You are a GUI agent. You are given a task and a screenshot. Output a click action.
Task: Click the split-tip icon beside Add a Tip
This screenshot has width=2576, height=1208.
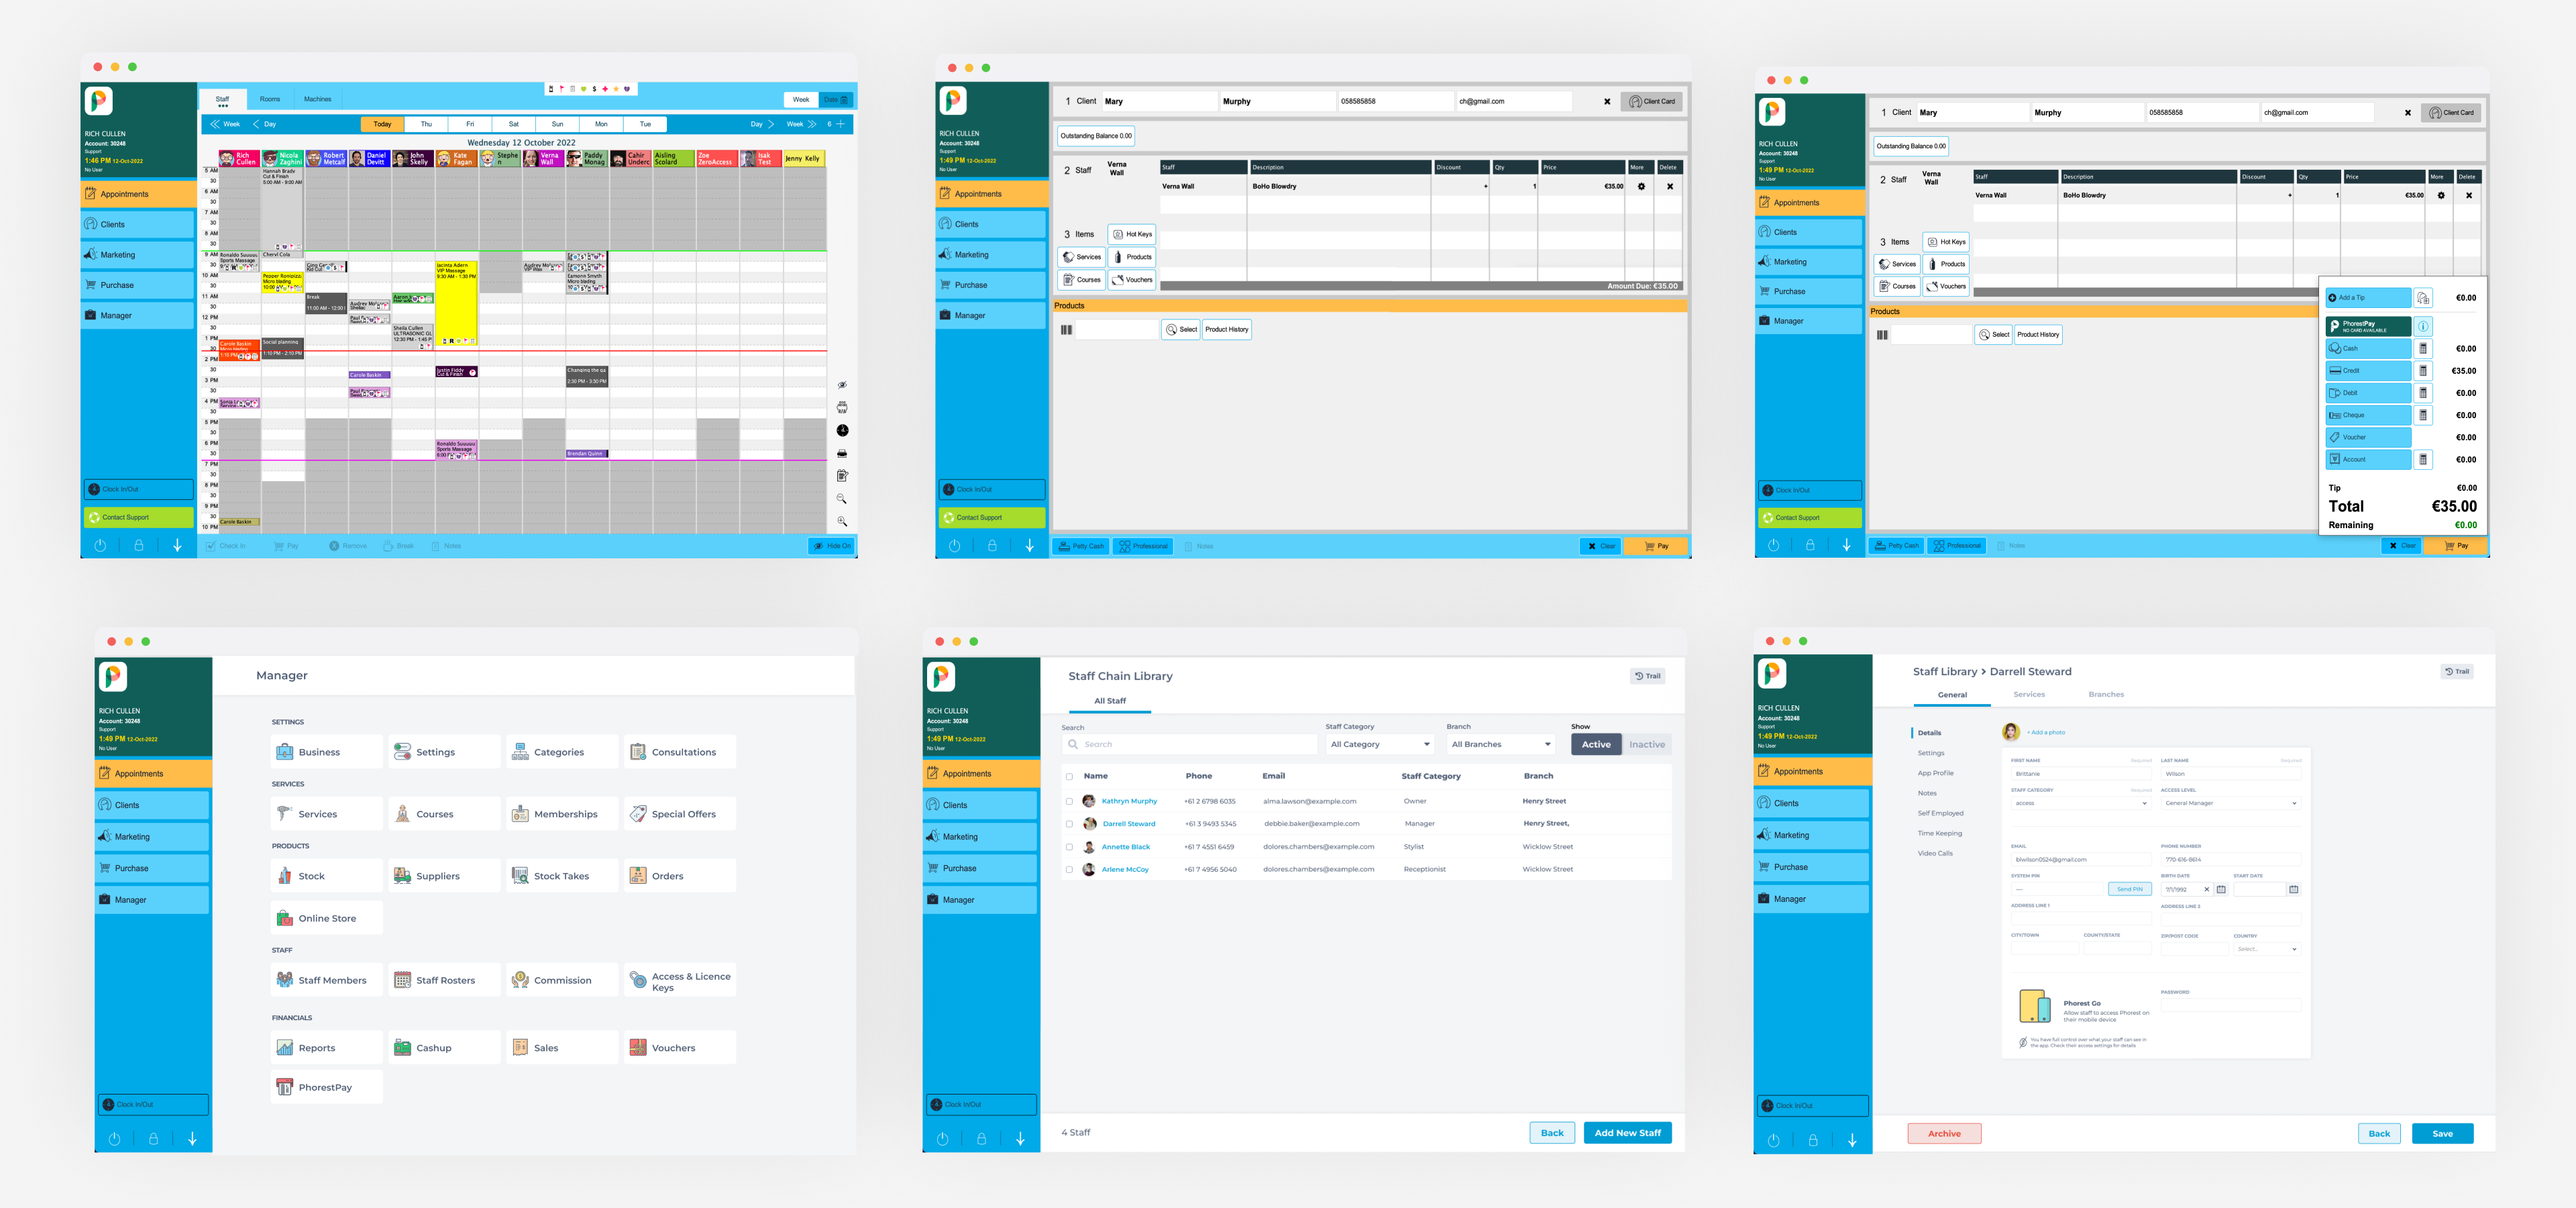(2423, 298)
